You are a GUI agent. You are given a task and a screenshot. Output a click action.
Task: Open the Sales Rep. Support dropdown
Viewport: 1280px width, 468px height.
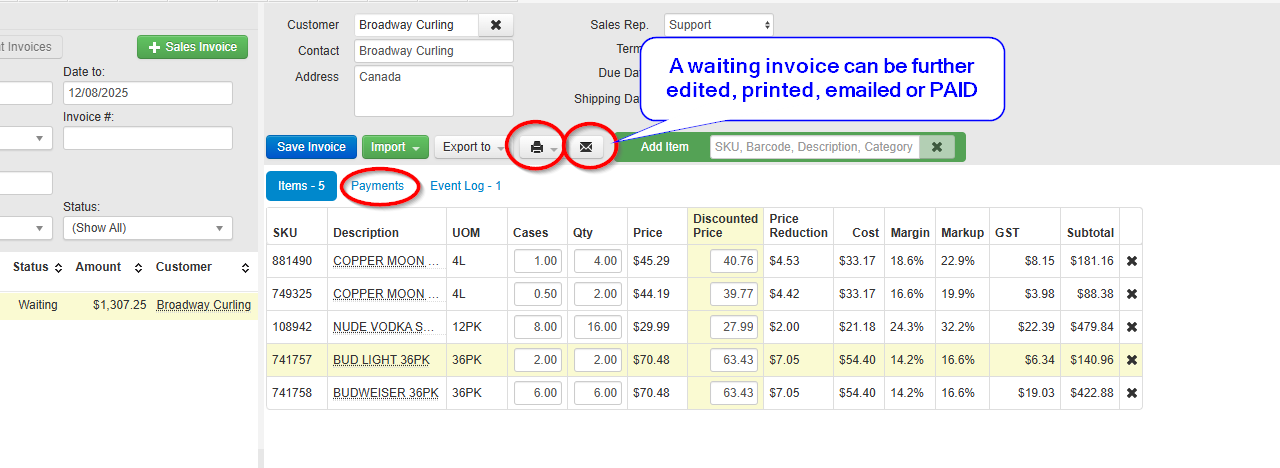pyautogui.click(x=719, y=25)
